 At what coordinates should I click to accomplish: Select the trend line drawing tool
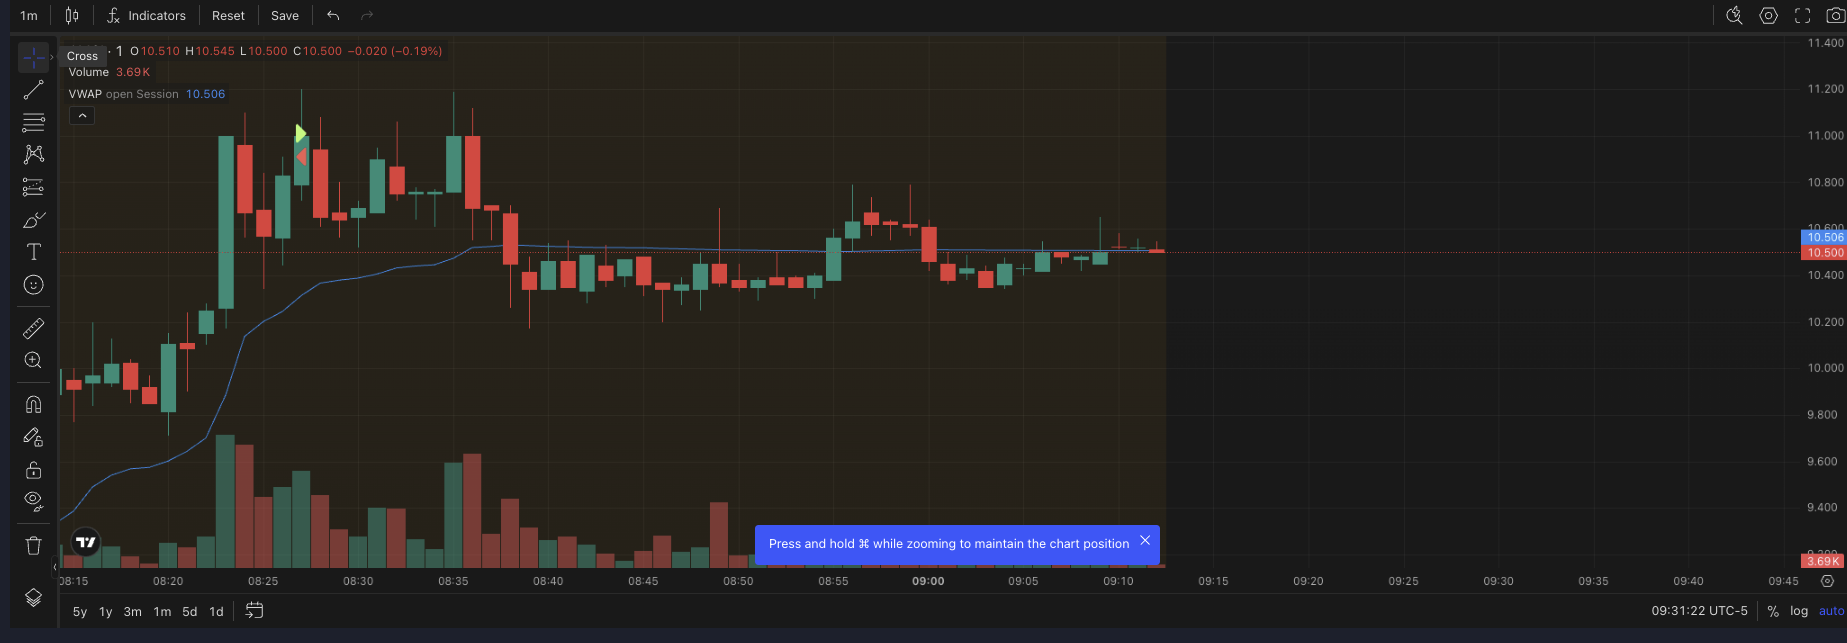click(x=33, y=91)
